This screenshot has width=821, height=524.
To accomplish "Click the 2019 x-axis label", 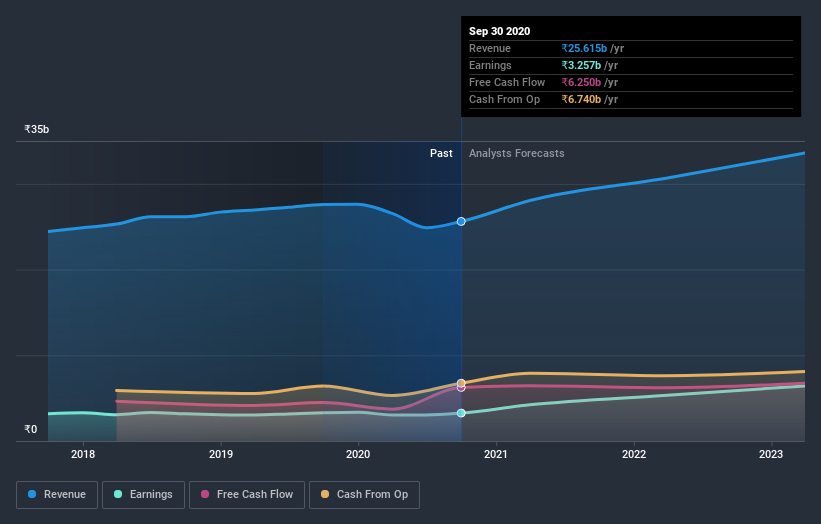I will point(221,454).
